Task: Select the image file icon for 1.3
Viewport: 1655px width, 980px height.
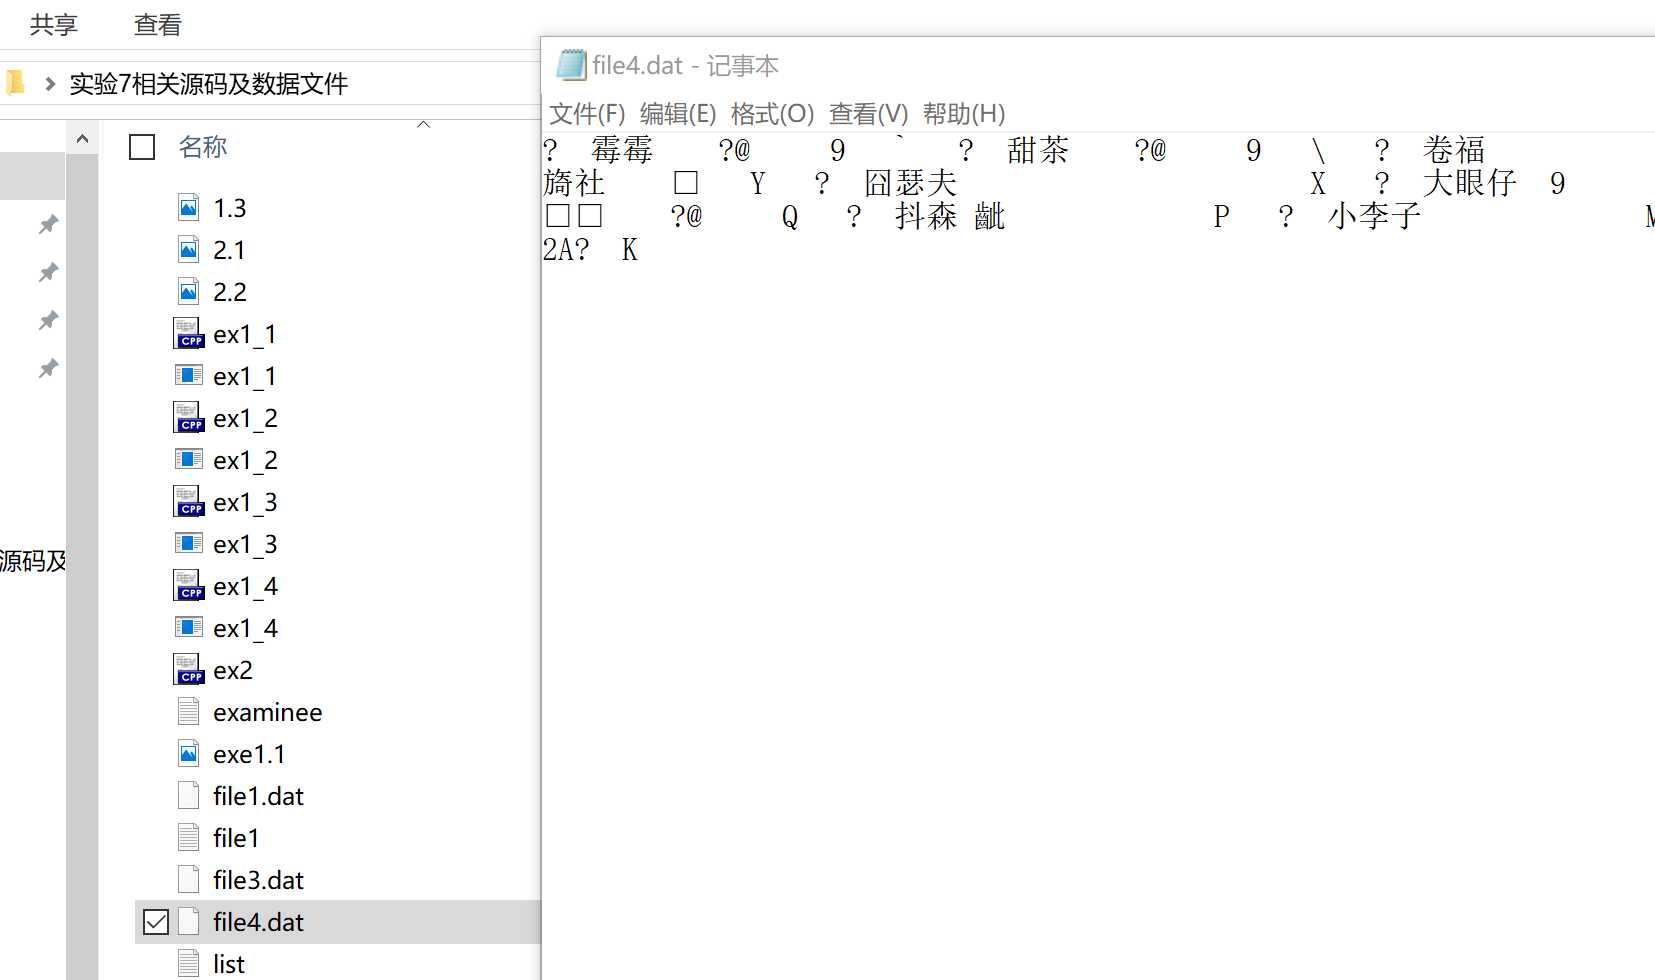Action: tap(189, 208)
